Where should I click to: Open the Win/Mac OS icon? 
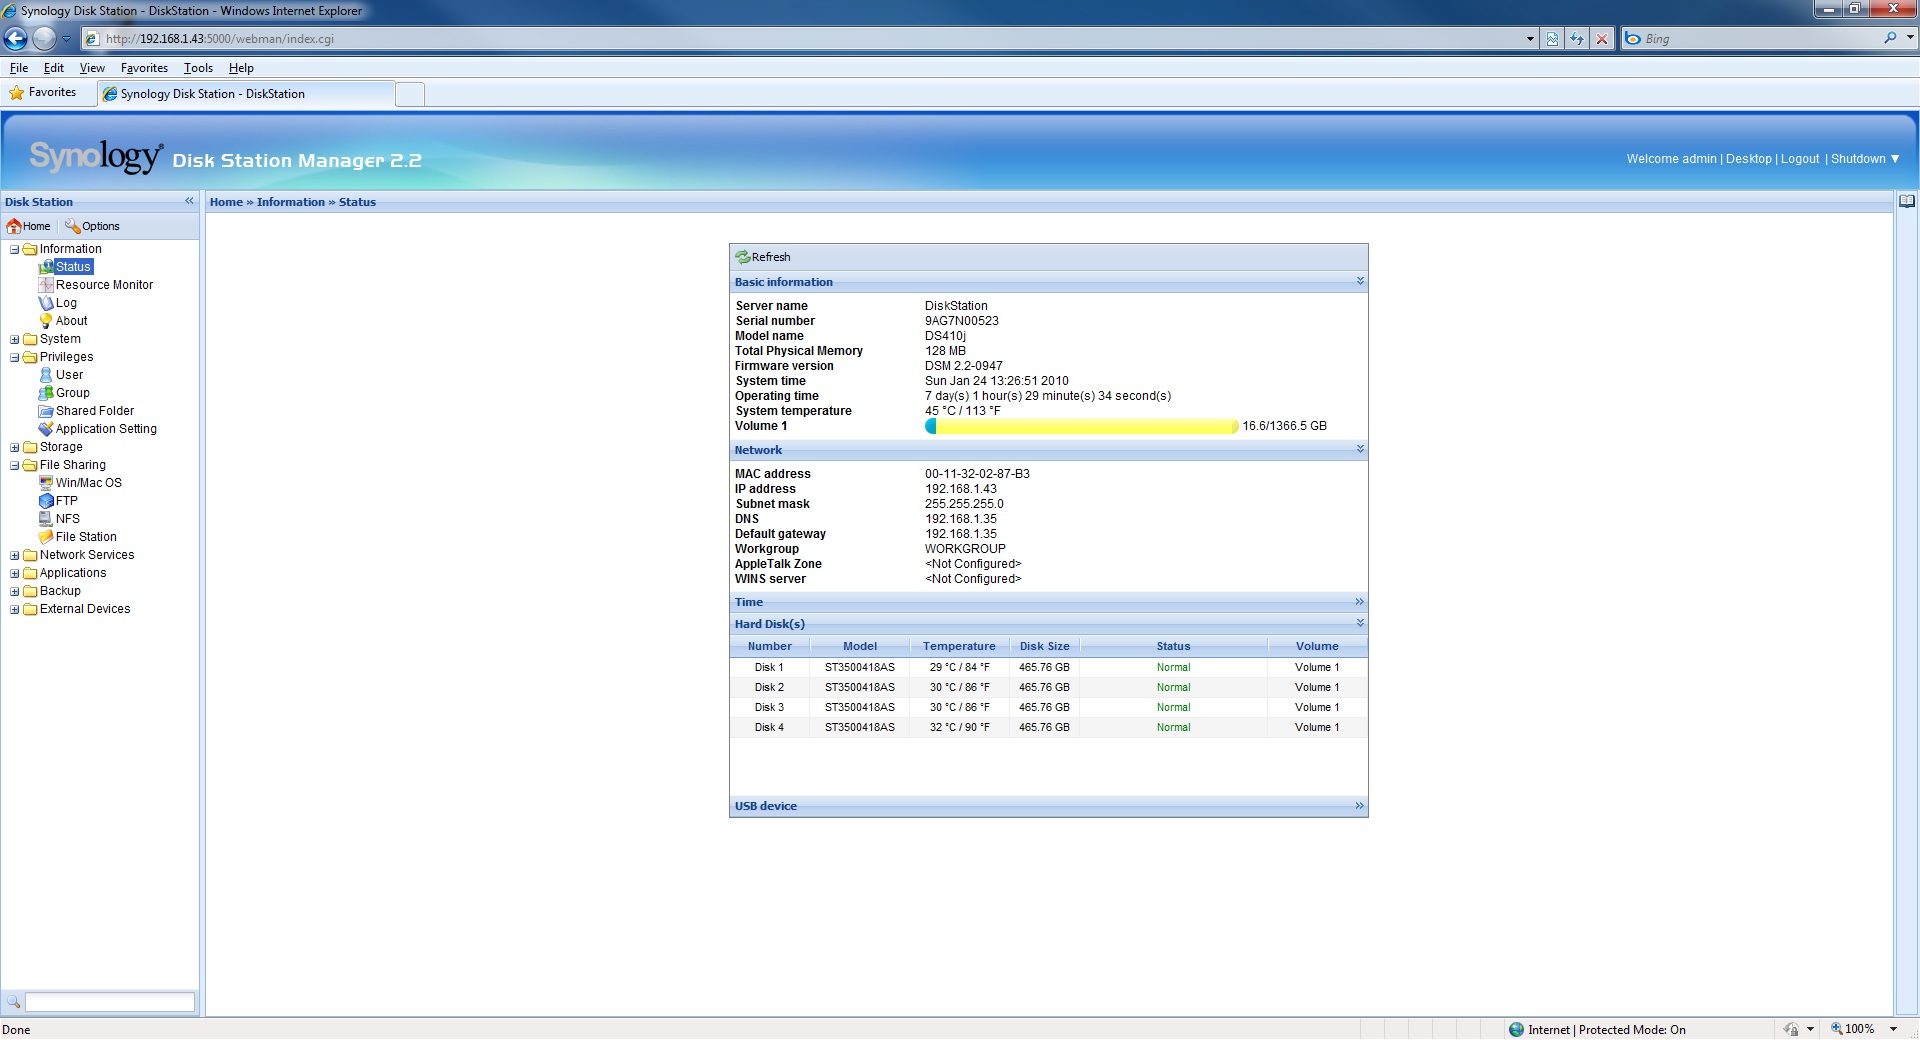[46, 483]
